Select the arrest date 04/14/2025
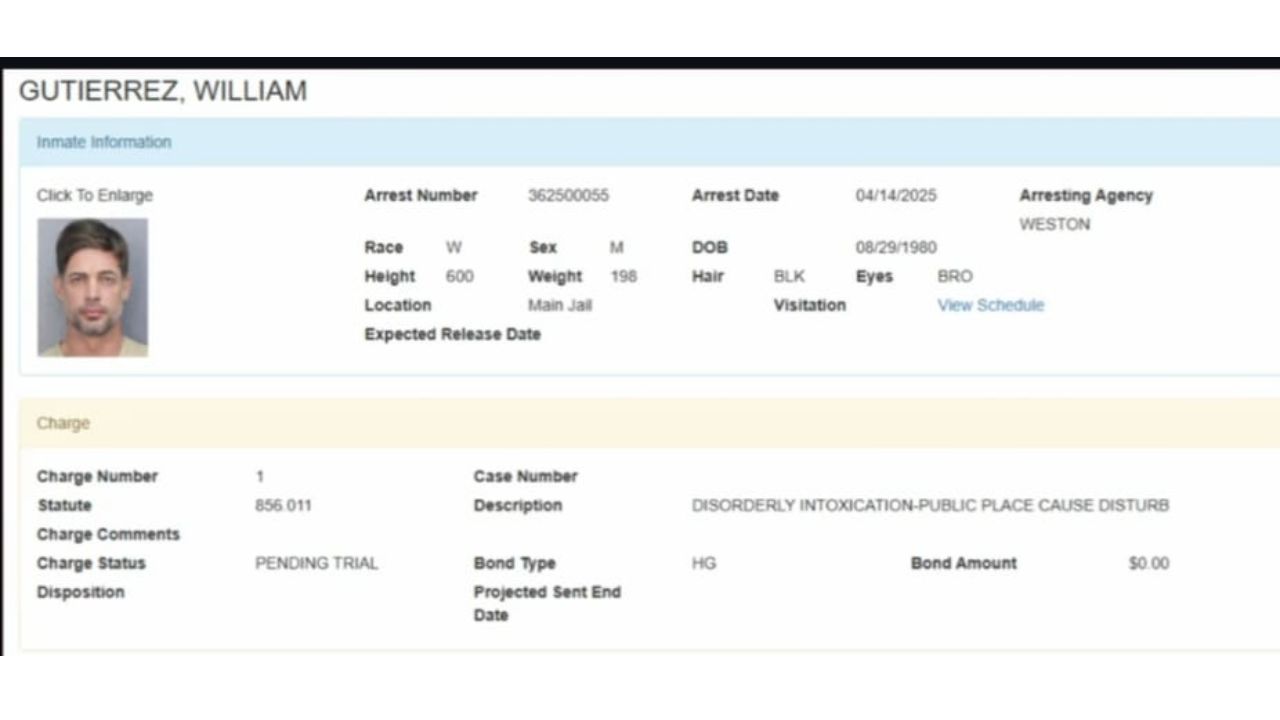This screenshot has width=1280, height=720. [x=896, y=195]
